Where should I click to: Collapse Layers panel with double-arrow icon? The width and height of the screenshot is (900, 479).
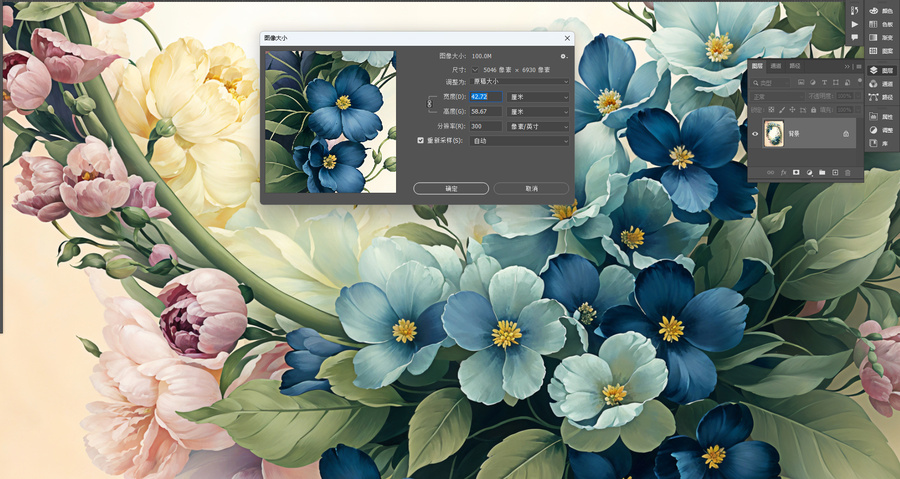tap(847, 67)
